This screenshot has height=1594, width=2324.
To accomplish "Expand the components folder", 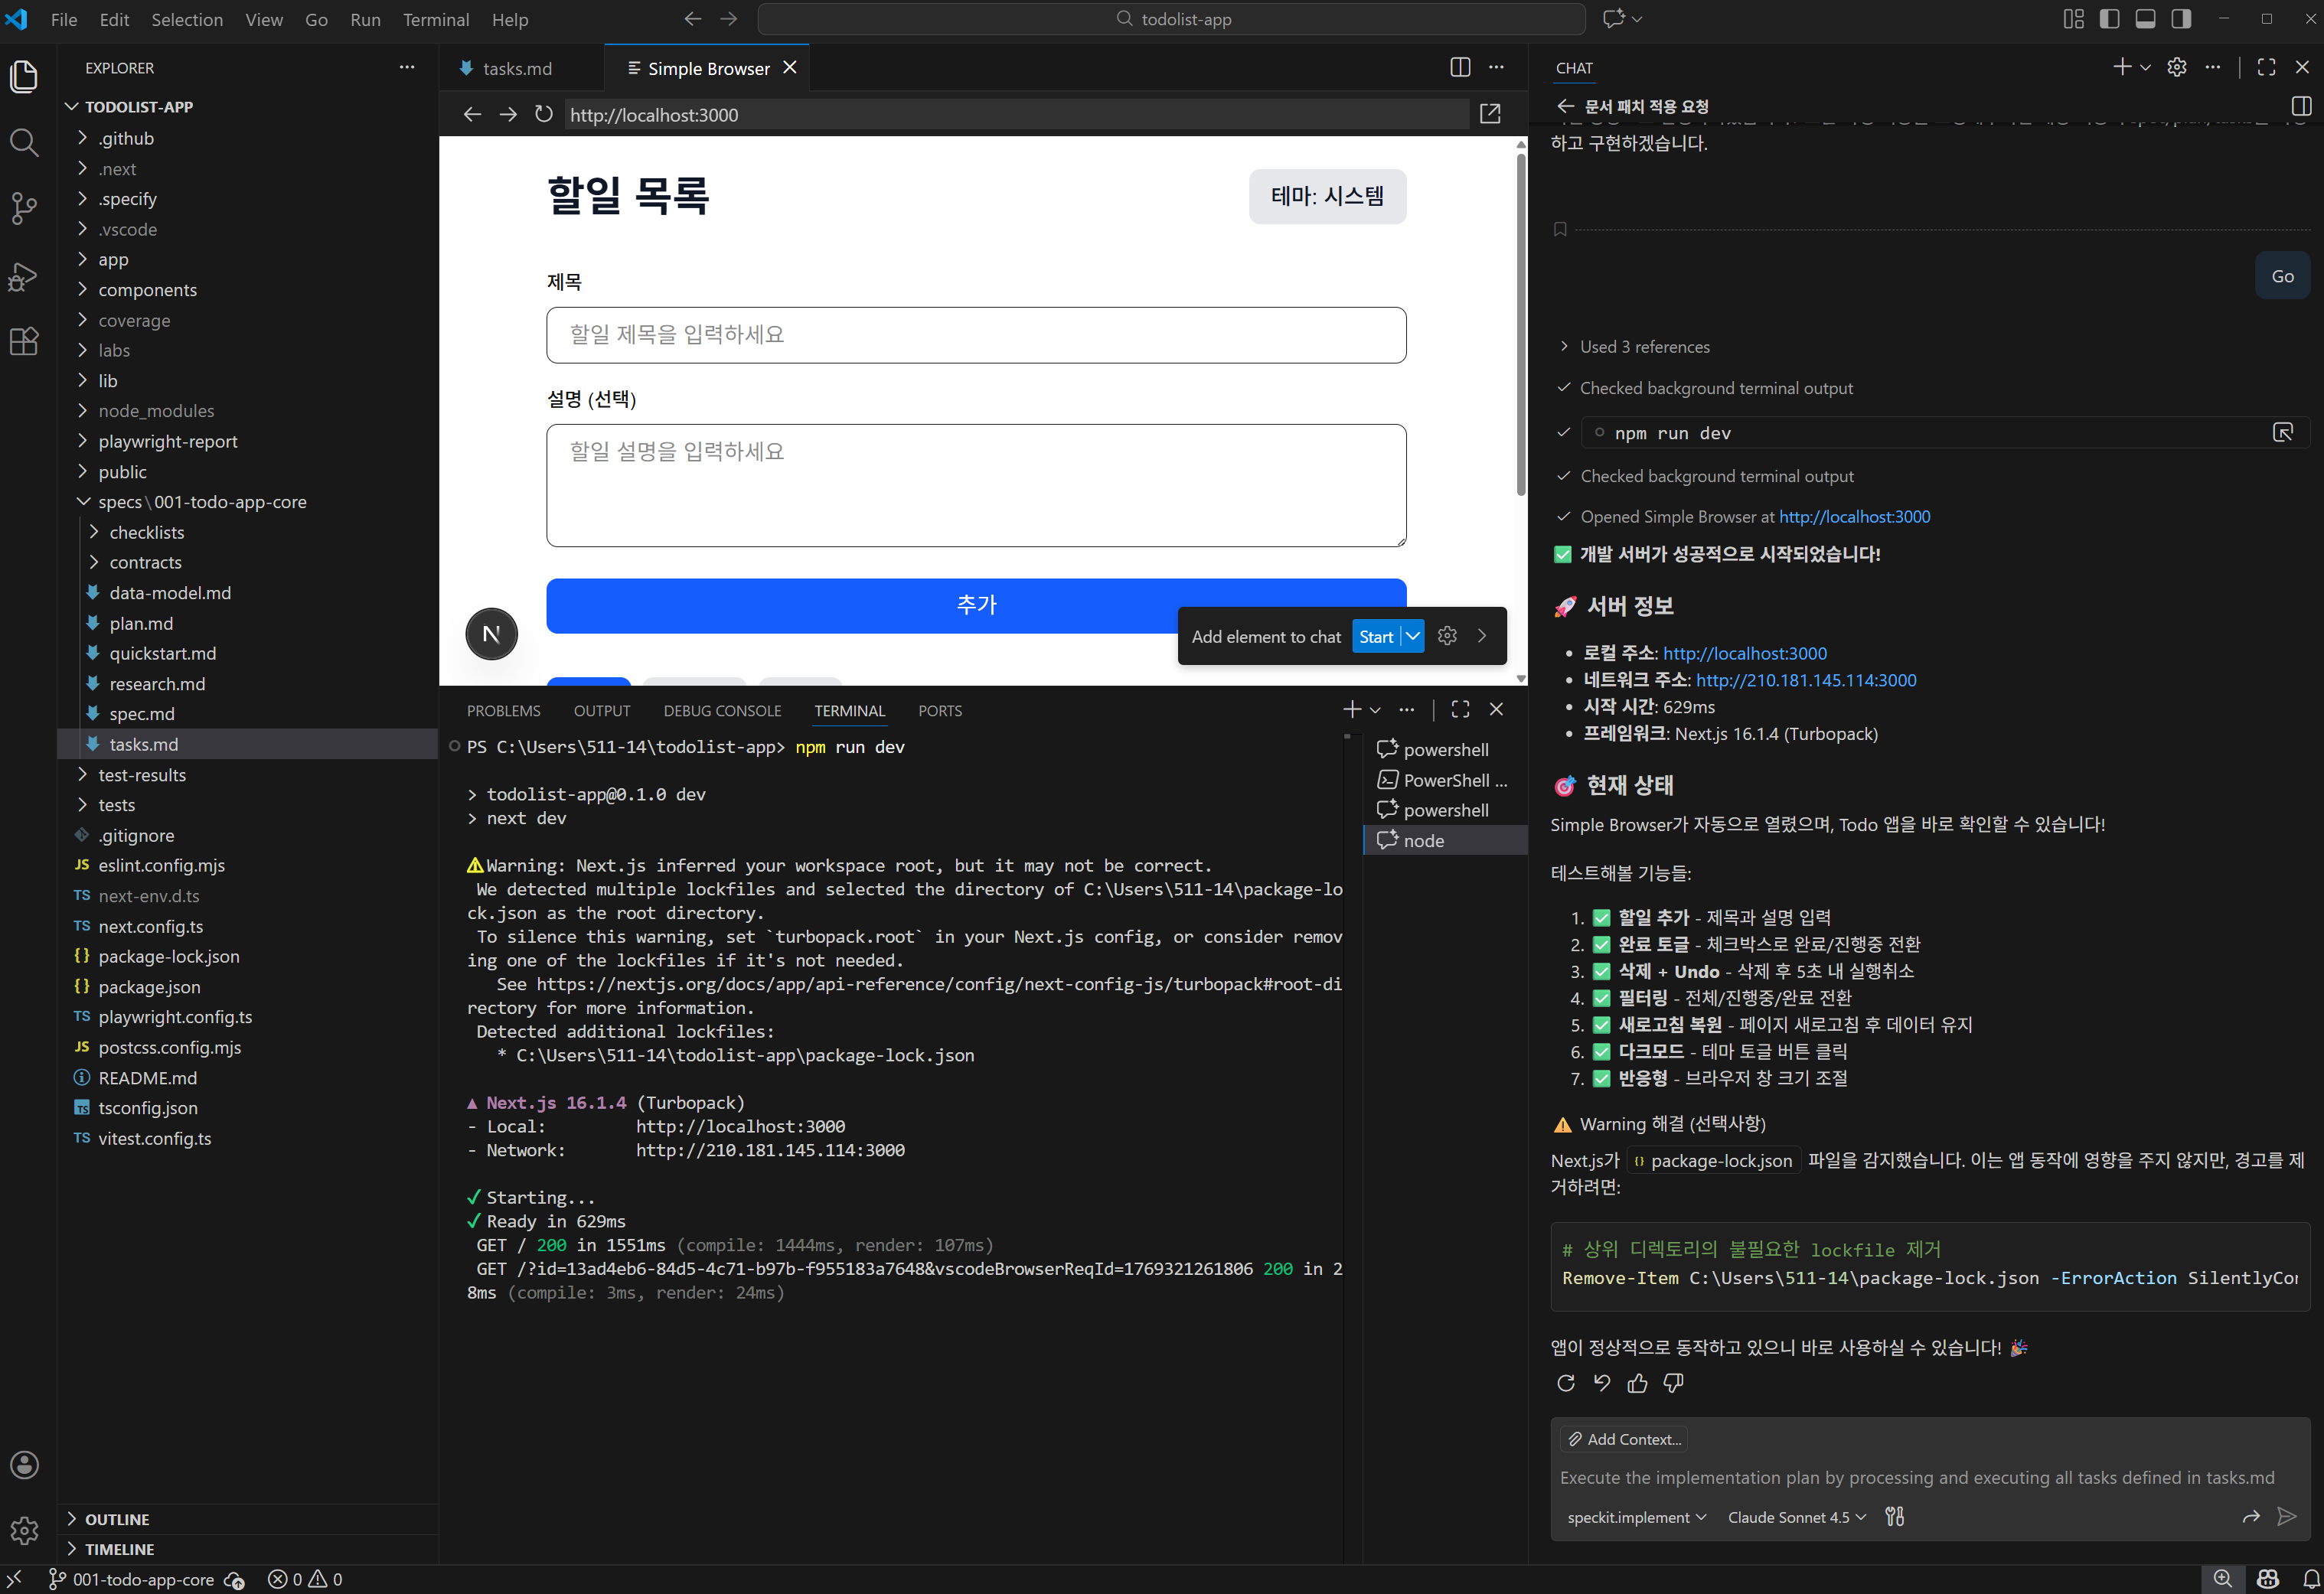I will click(147, 290).
